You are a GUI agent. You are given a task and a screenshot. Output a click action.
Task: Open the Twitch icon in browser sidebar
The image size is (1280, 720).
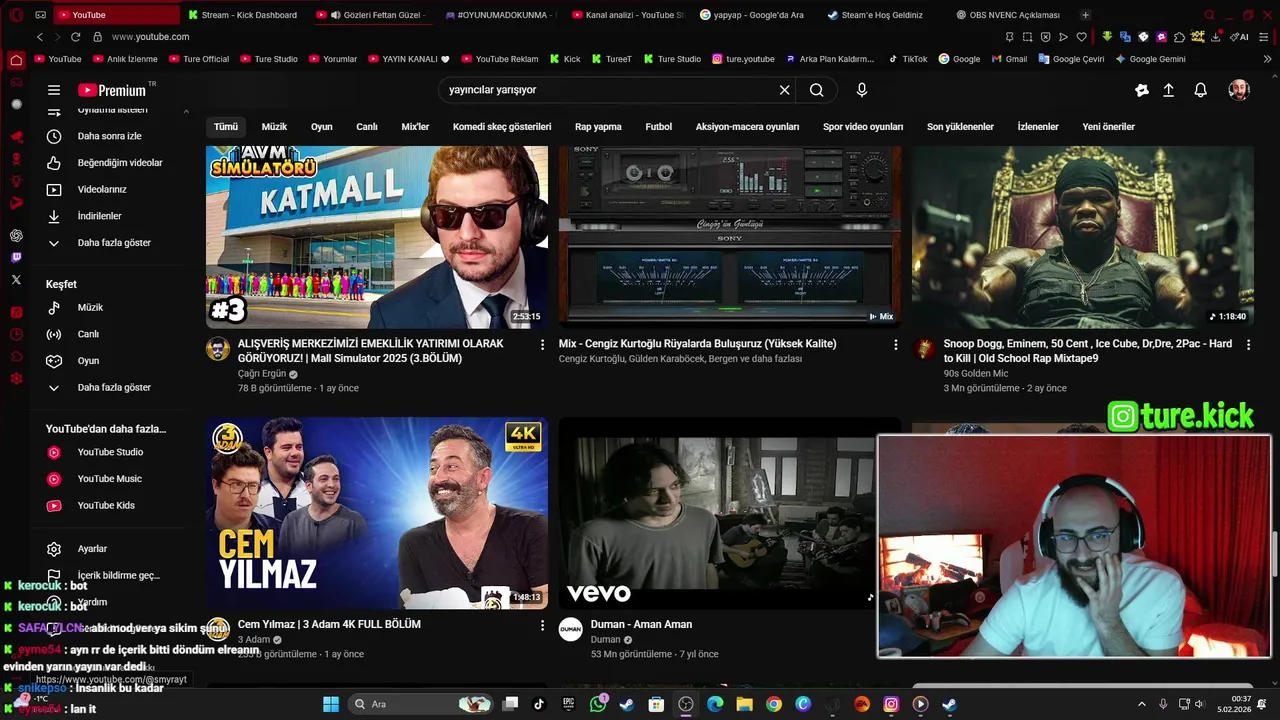point(16,258)
